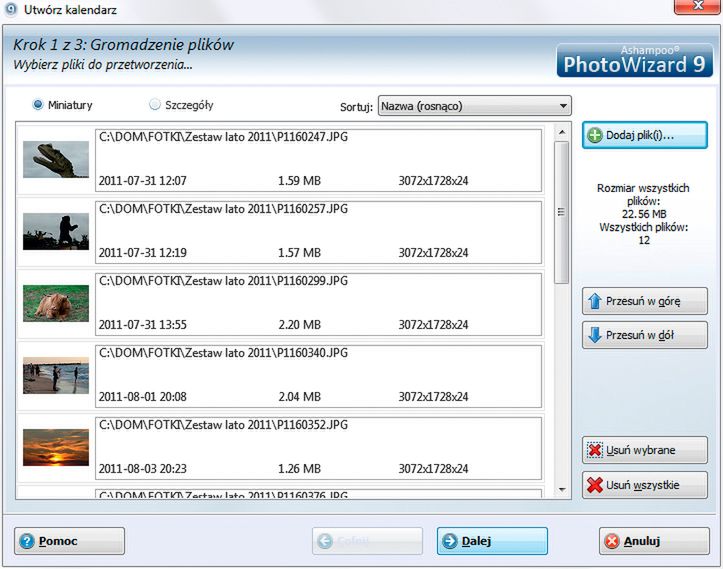
Task: Open help with the Pomoc button
Action: coord(69,541)
